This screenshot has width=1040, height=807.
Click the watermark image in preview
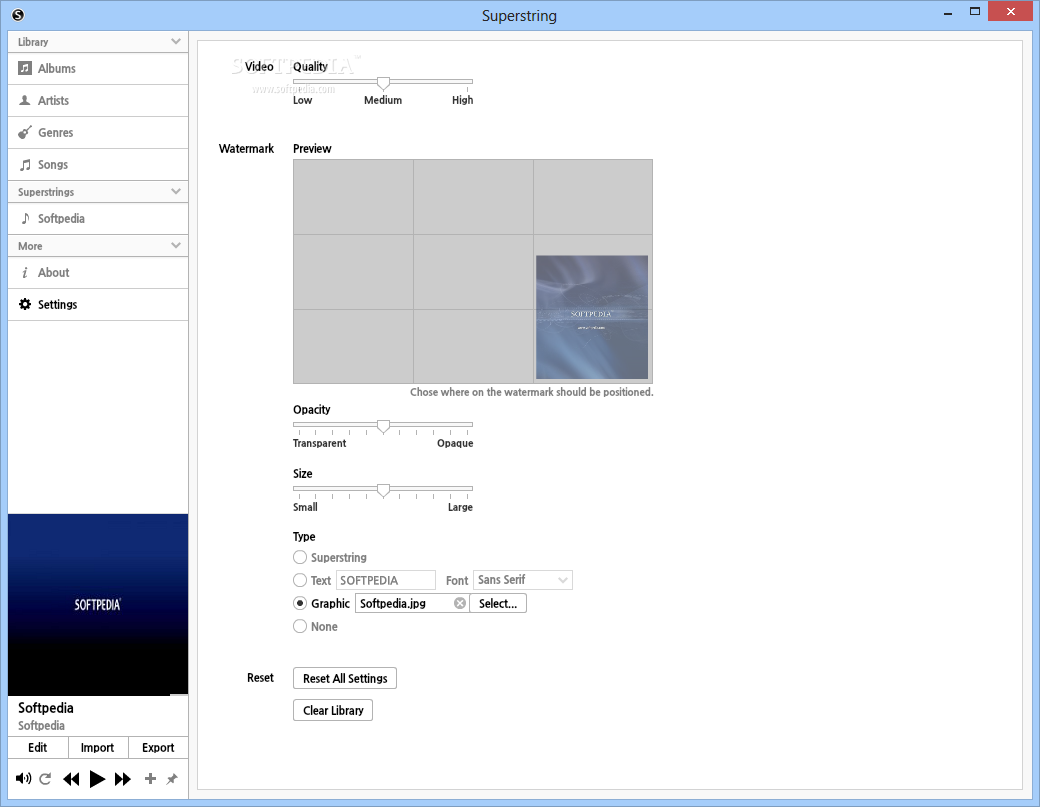point(592,317)
